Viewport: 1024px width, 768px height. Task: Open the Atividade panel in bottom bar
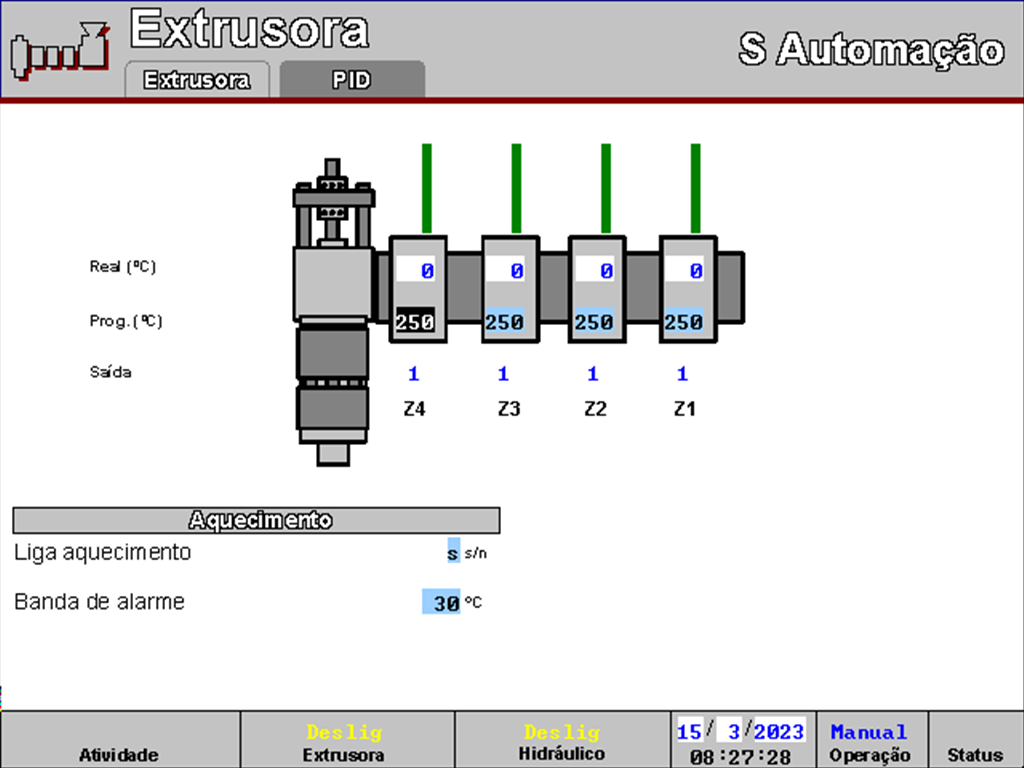[x=119, y=741]
